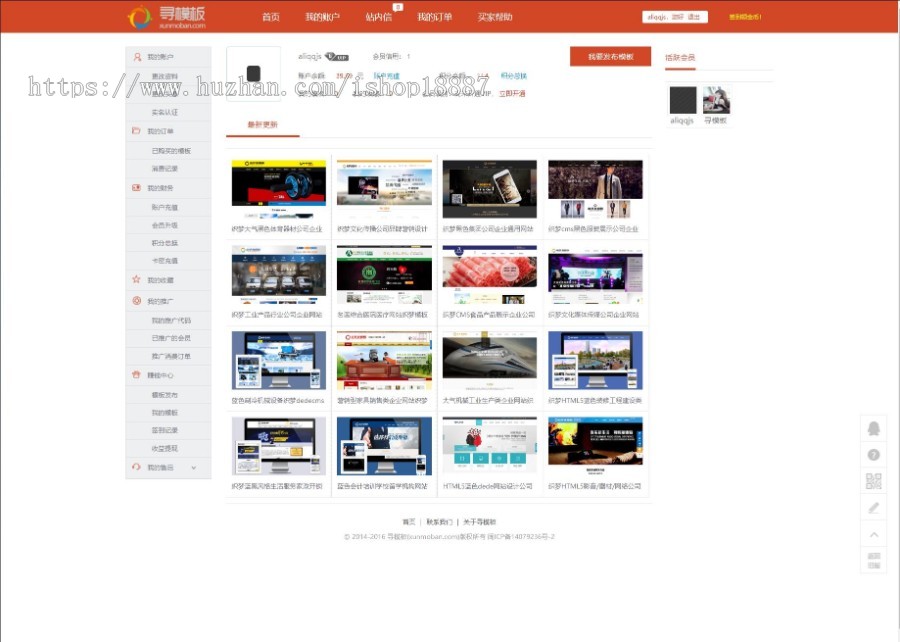Open the high-speed train industrial template thumbnail
The width and height of the screenshot is (900, 642).
[490, 360]
